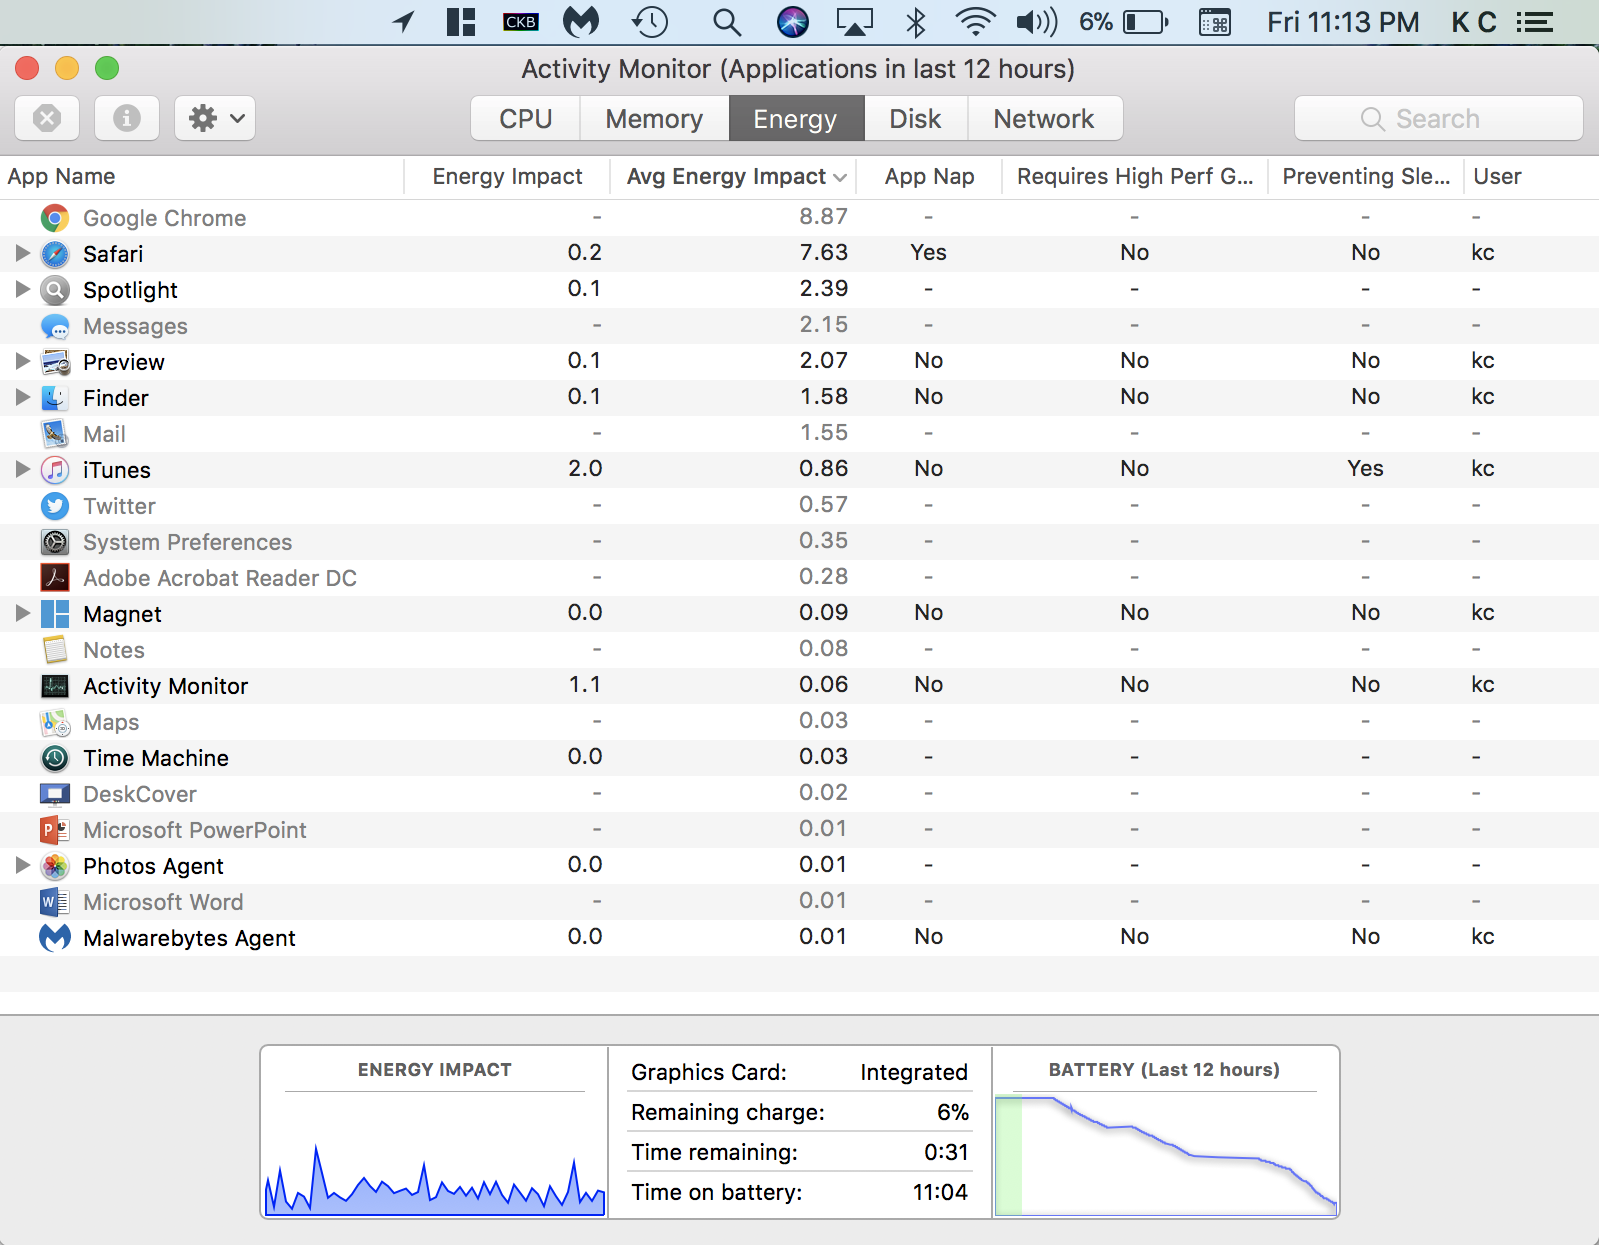Click the Activity Monitor row icon
The height and width of the screenshot is (1245, 1599).
[55, 686]
